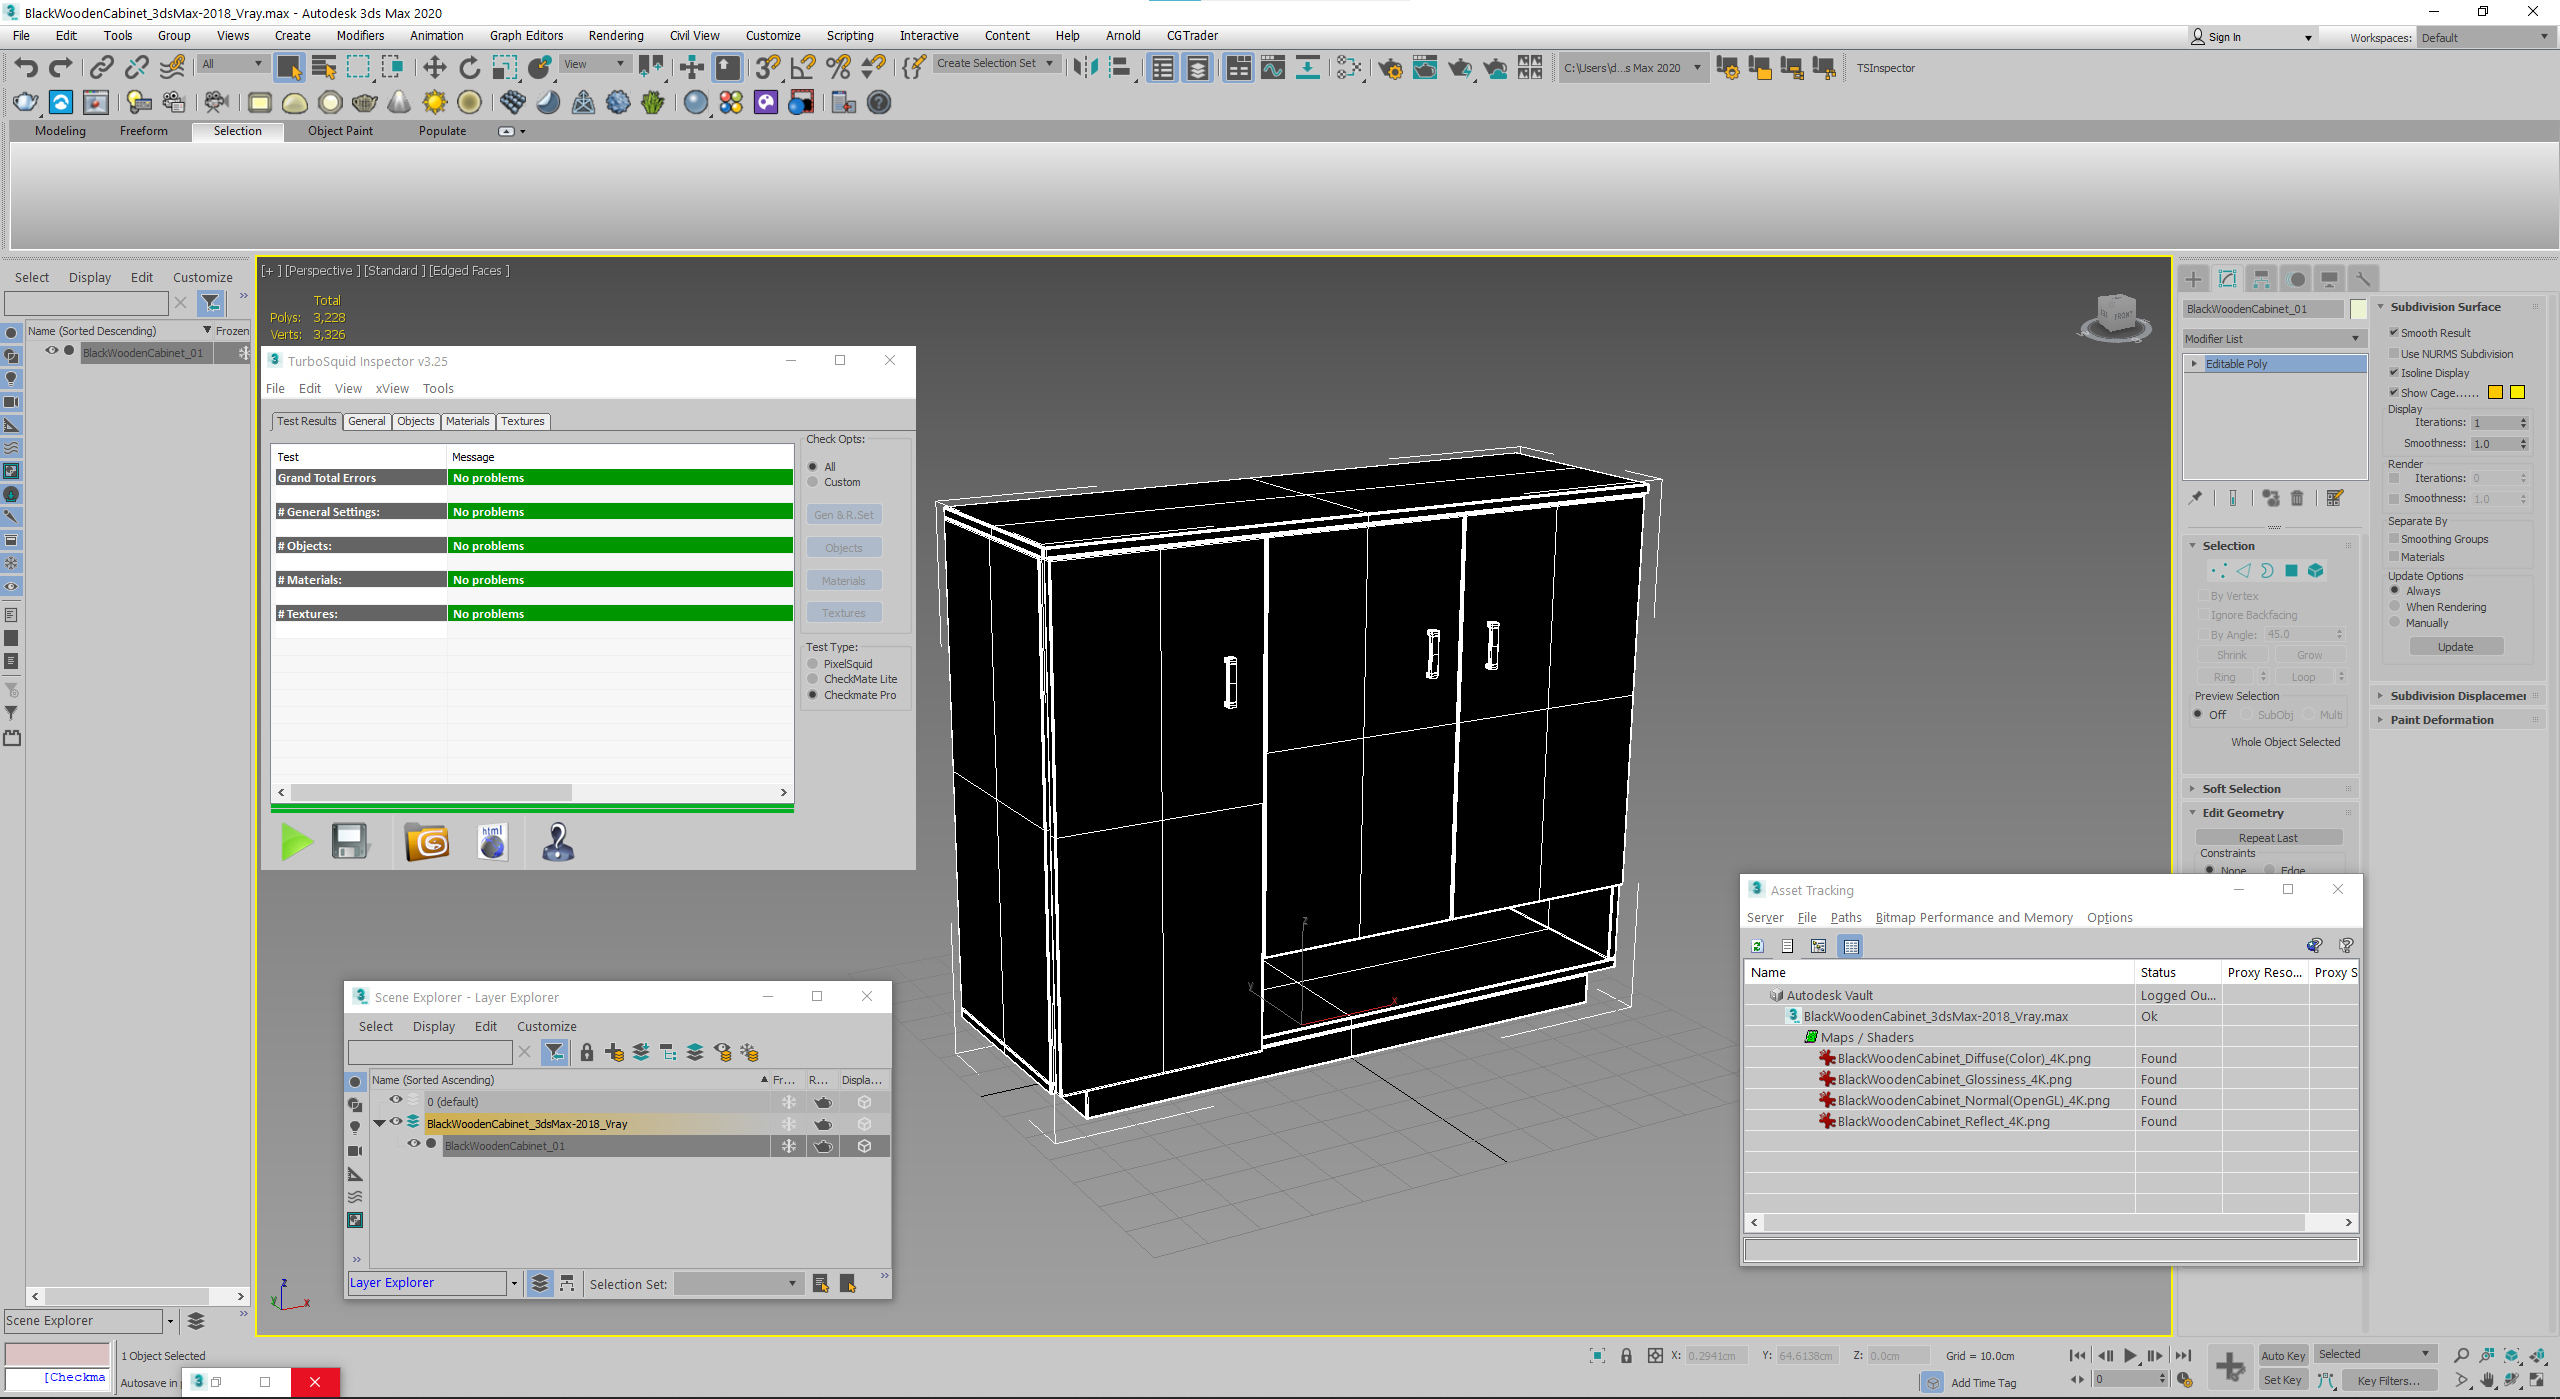Viewport: 2560px width, 1399px height.
Task: Open the Rendering menu
Action: point(615,36)
